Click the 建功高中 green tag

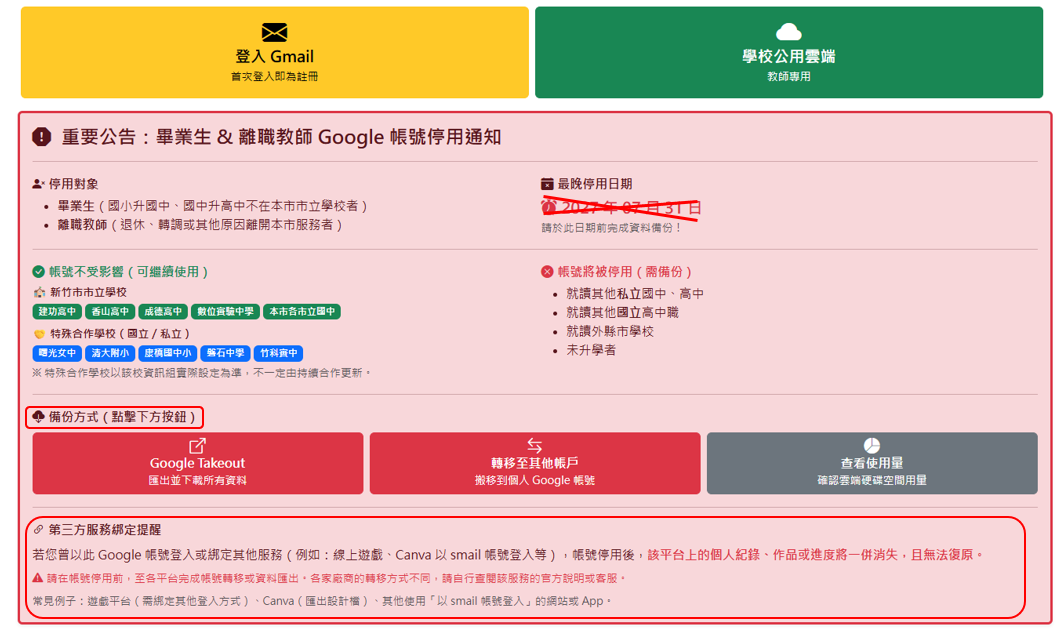(57, 312)
